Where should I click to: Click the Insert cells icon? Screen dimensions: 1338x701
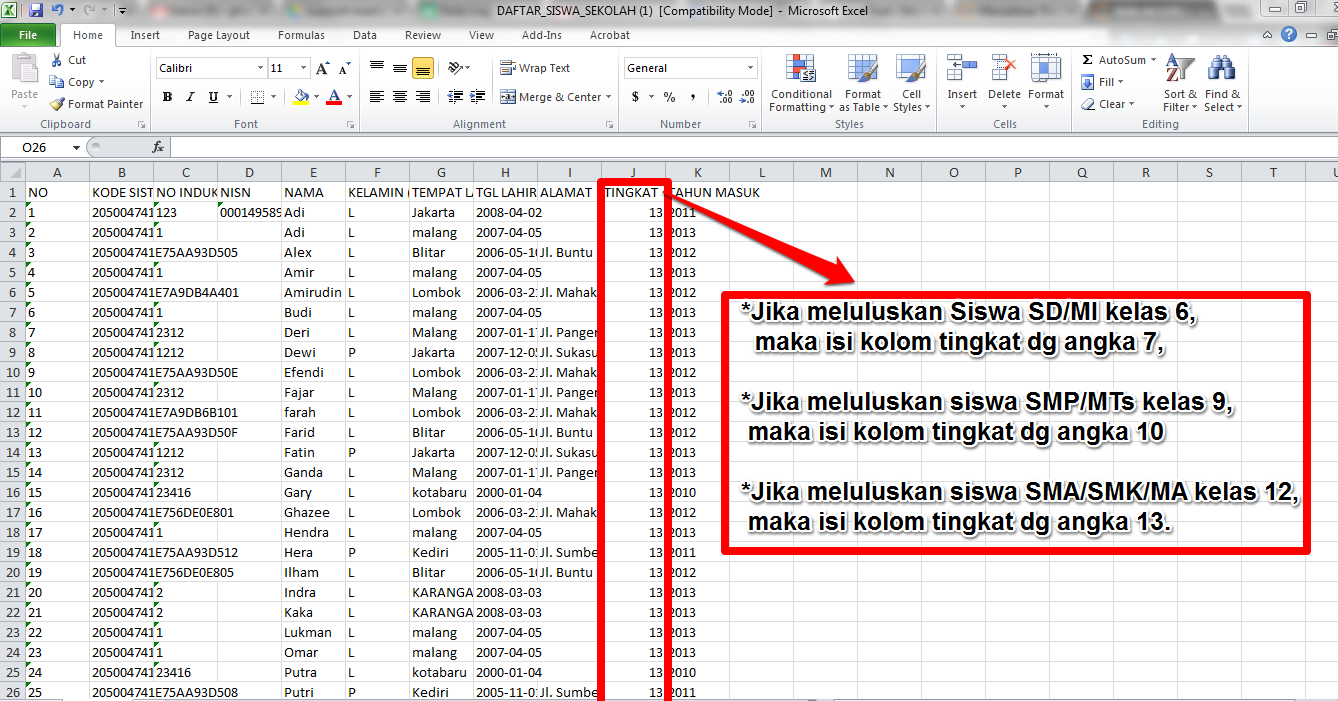click(x=962, y=70)
